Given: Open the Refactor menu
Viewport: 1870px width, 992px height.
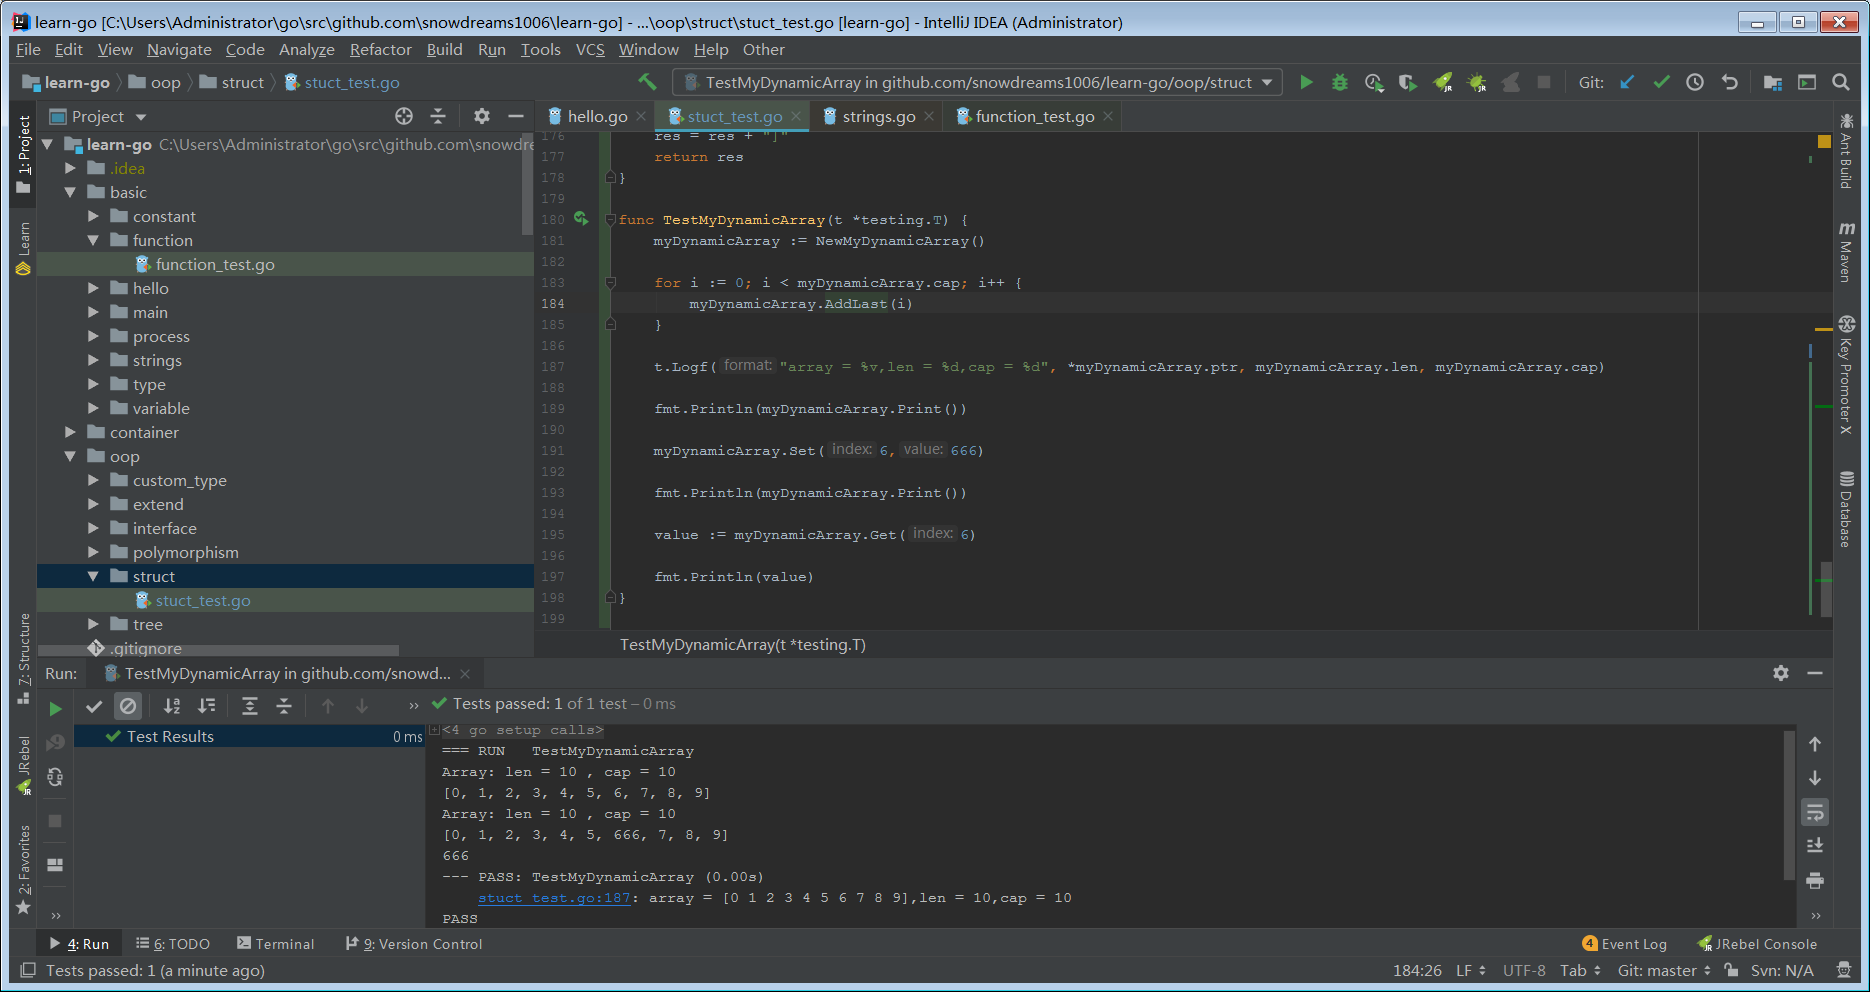Looking at the screenshot, I should click(x=380, y=49).
